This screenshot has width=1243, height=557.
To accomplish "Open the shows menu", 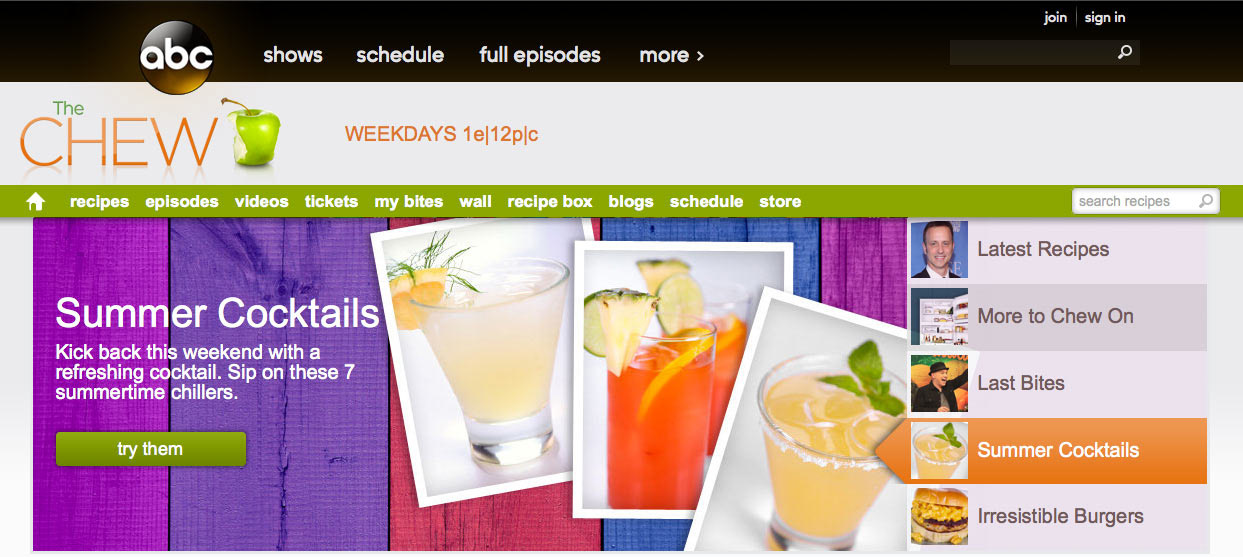I will click(x=293, y=55).
